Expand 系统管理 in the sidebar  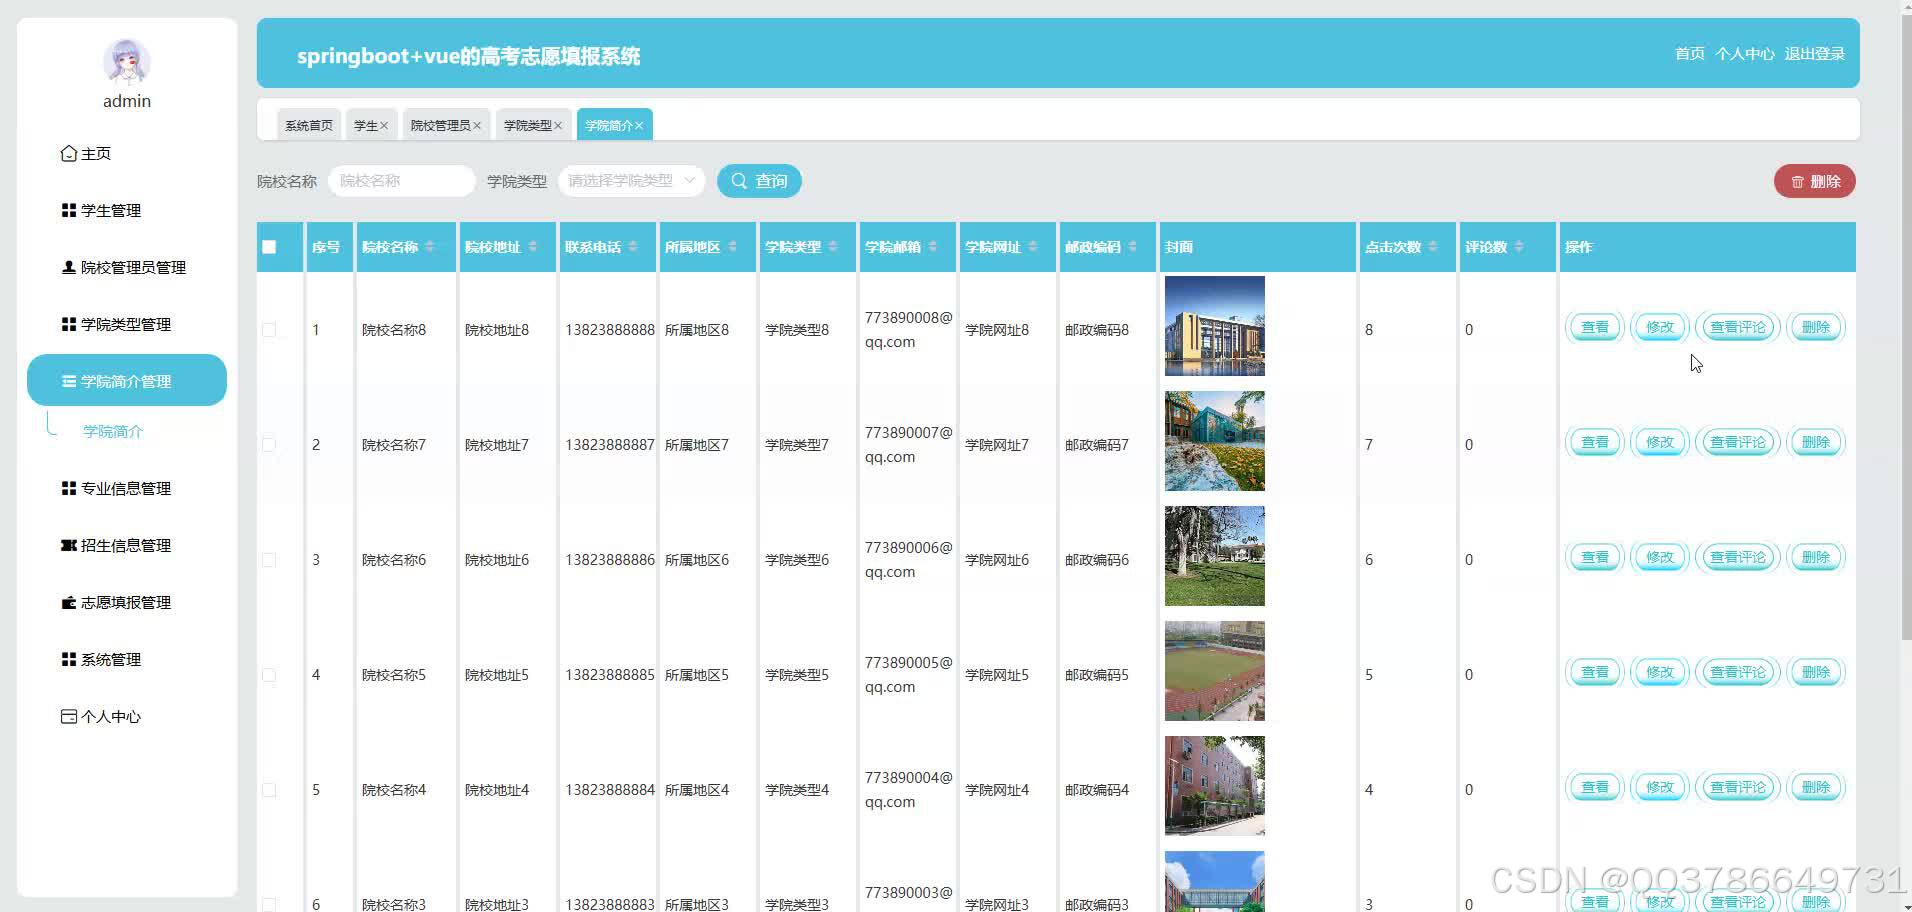point(127,660)
